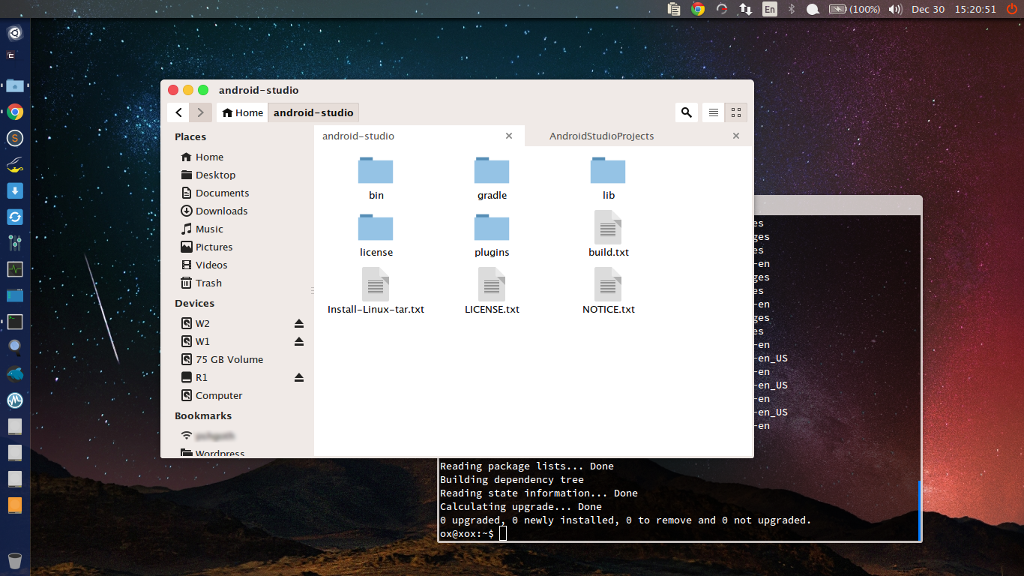The image size is (1024, 576).
Task: Select Install-Linux-tar.txt file
Action: tap(376, 291)
